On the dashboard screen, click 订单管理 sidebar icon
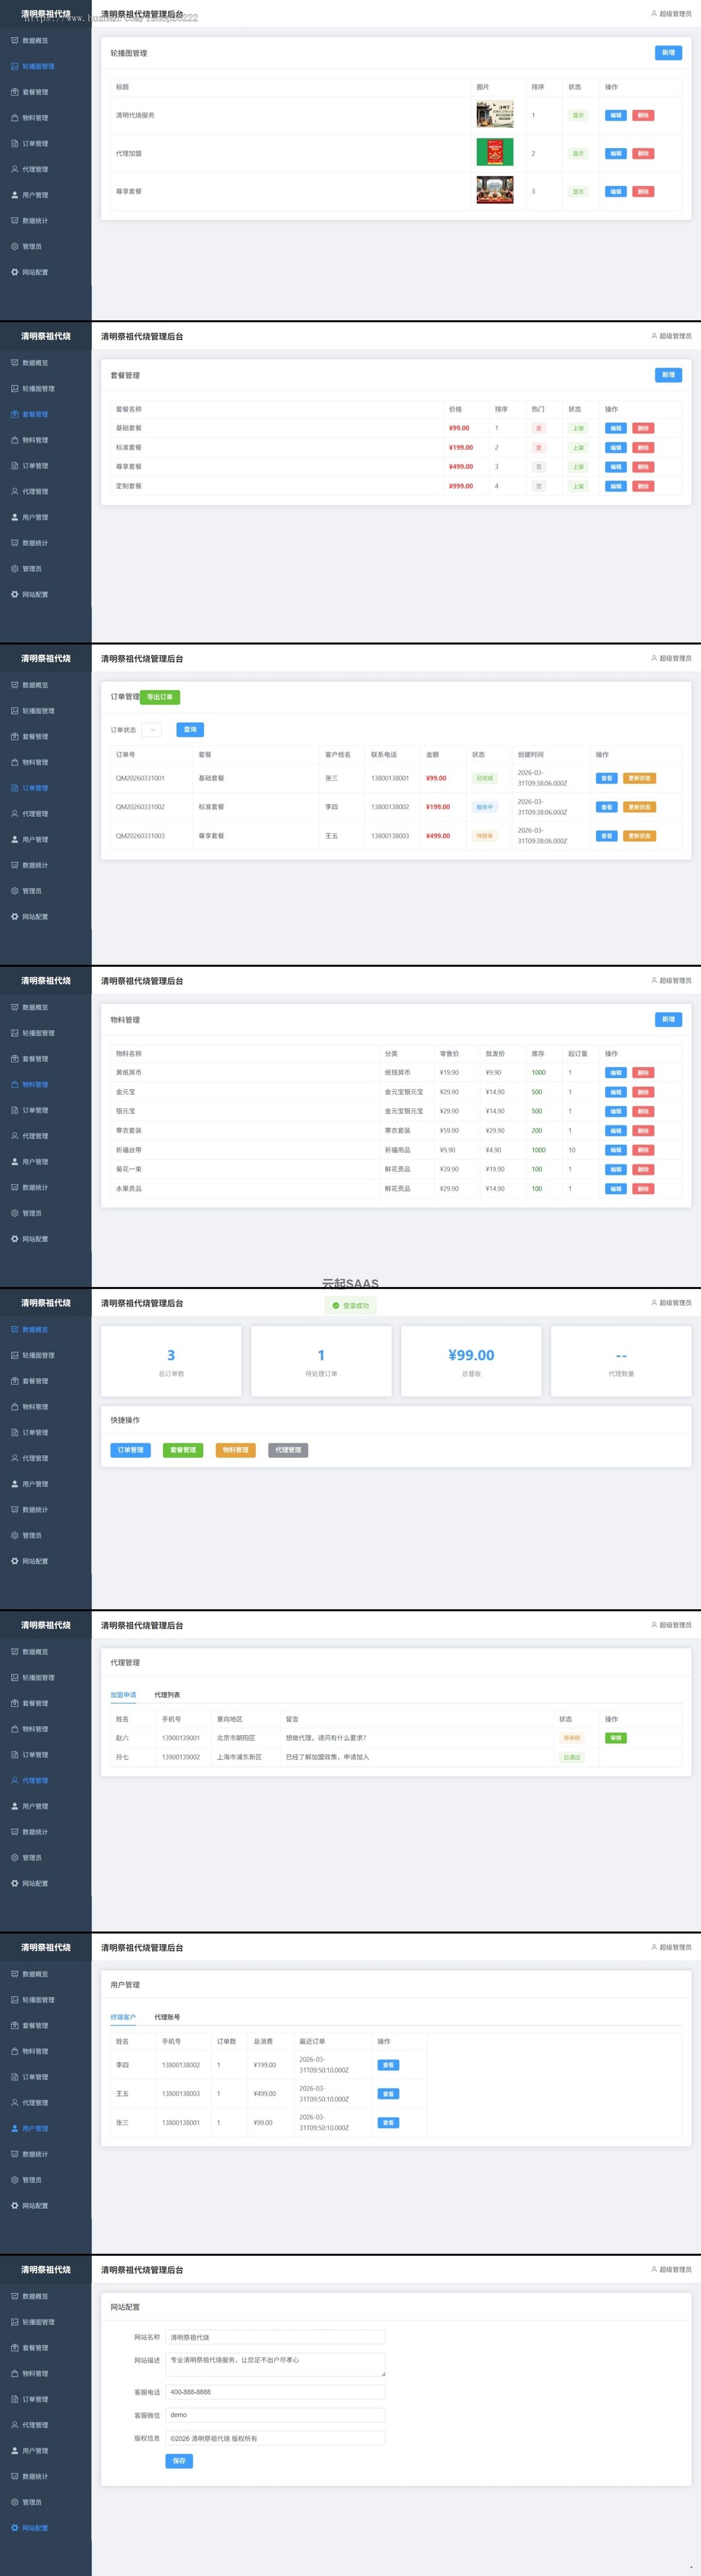Image resolution: width=701 pixels, height=2576 pixels. pos(14,1432)
